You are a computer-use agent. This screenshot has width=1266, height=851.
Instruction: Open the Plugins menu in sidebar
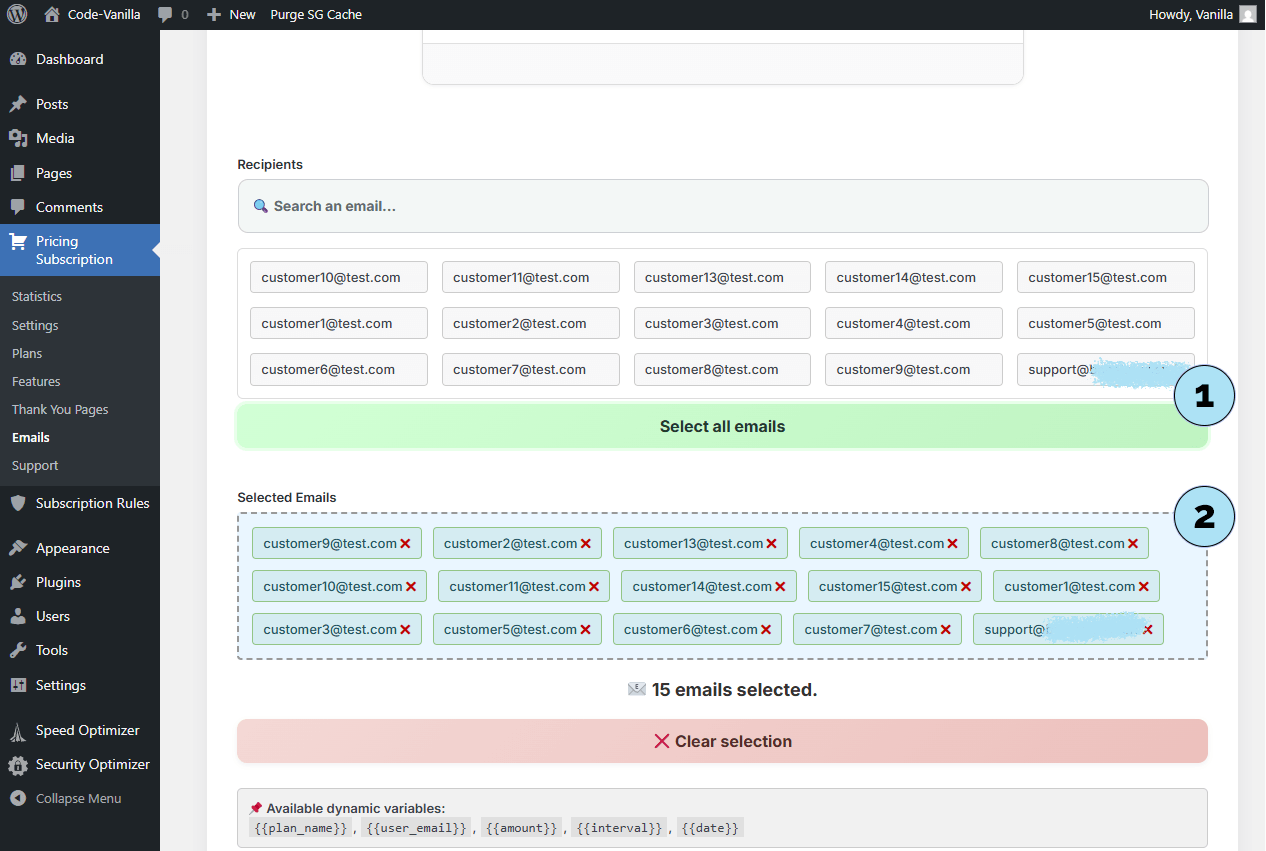58,582
